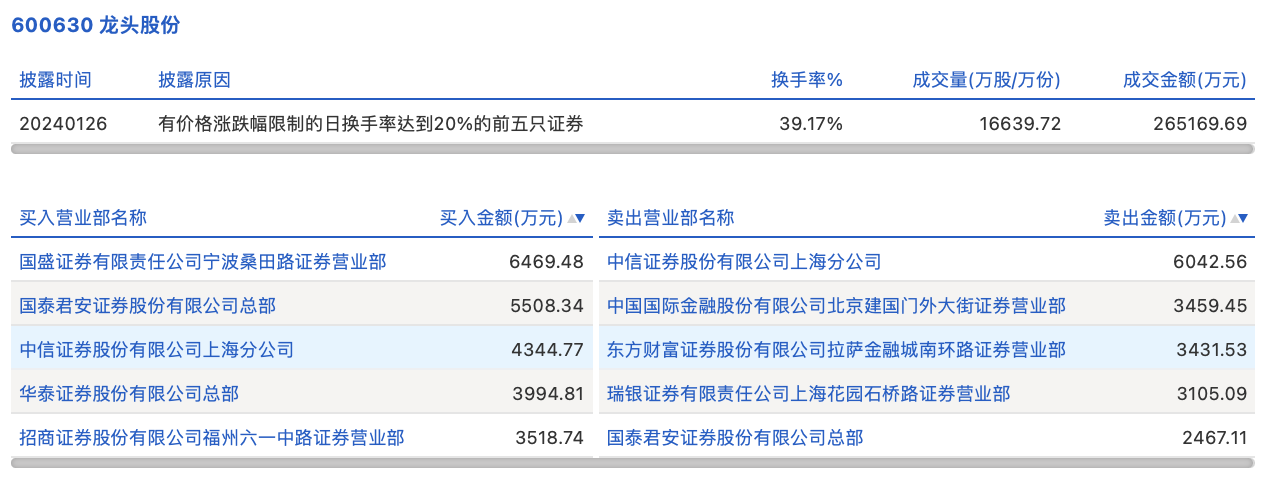Open 国盛证券宁波桑田路证券营业部 buyer link

point(203,262)
